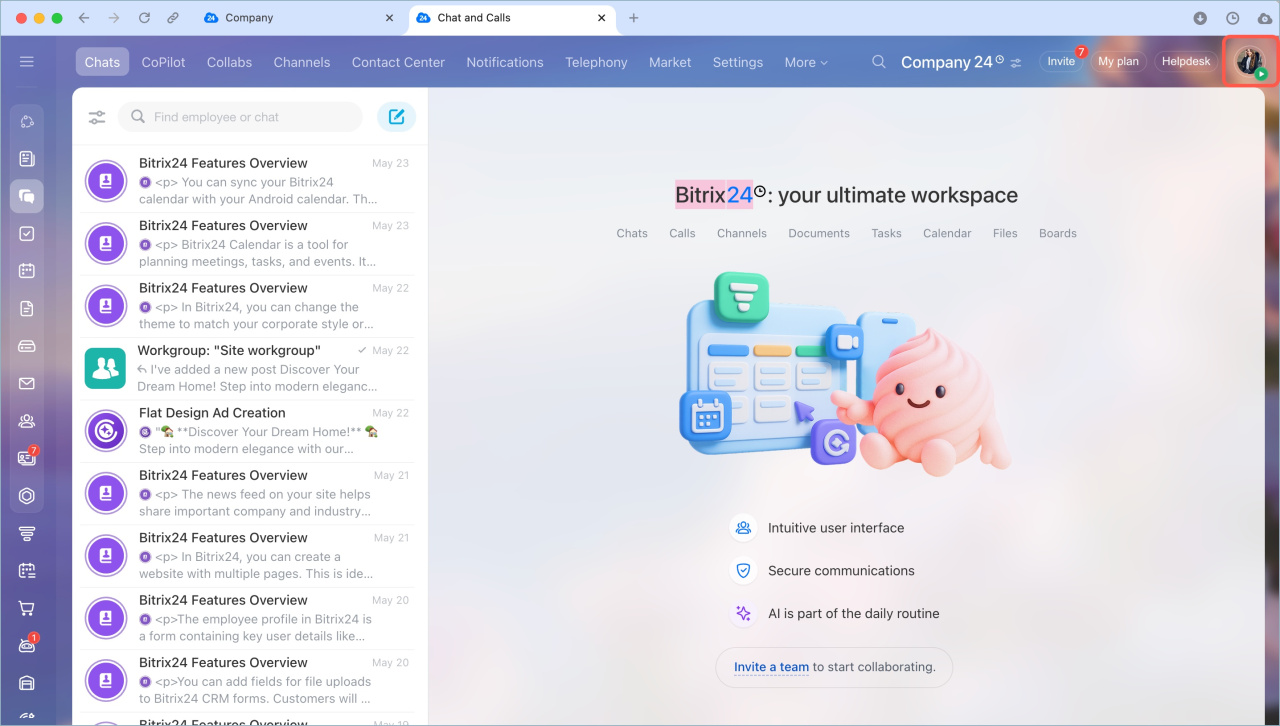Open Calendar from the left sidebar
1280x726 pixels.
click(27, 271)
